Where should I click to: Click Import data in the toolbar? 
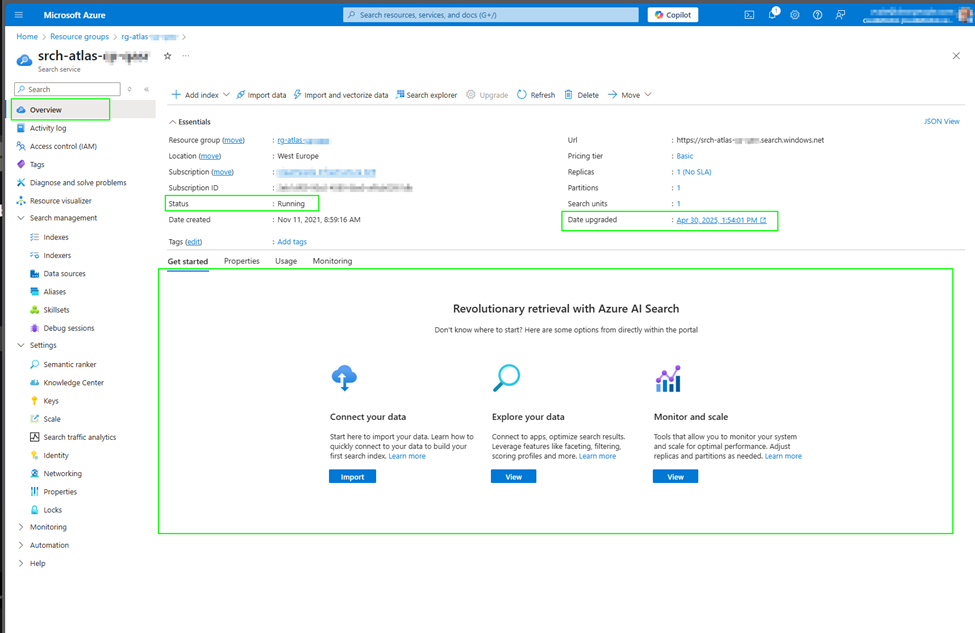(261, 95)
